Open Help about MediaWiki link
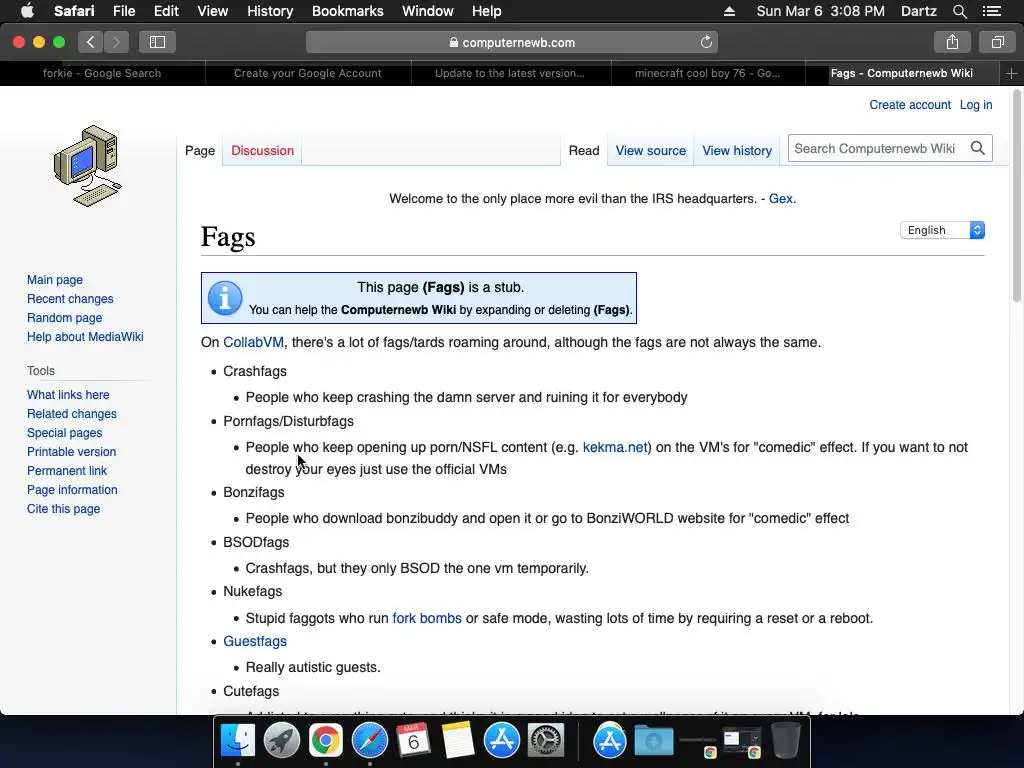Screen dimensions: 1024x768 pos(85,336)
